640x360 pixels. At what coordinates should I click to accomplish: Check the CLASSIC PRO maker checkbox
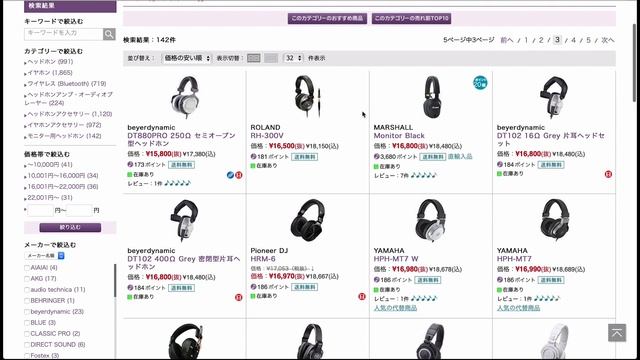[x=27, y=334]
